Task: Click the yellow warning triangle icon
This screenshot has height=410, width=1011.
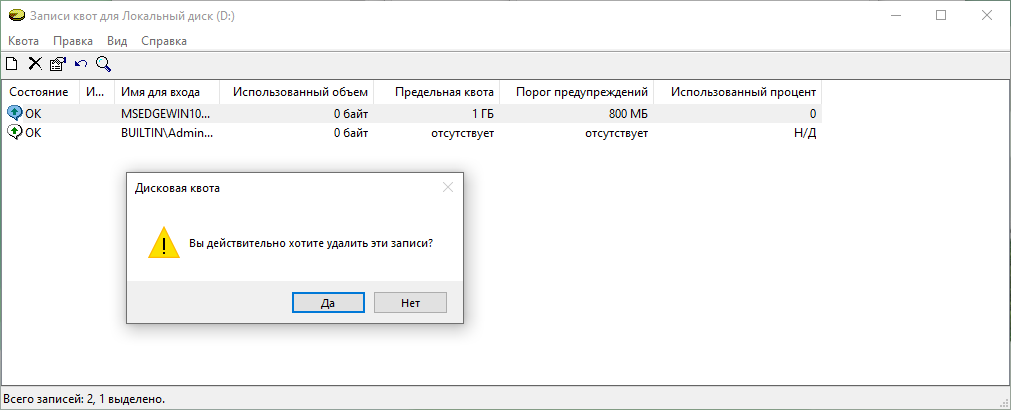Action: point(164,243)
